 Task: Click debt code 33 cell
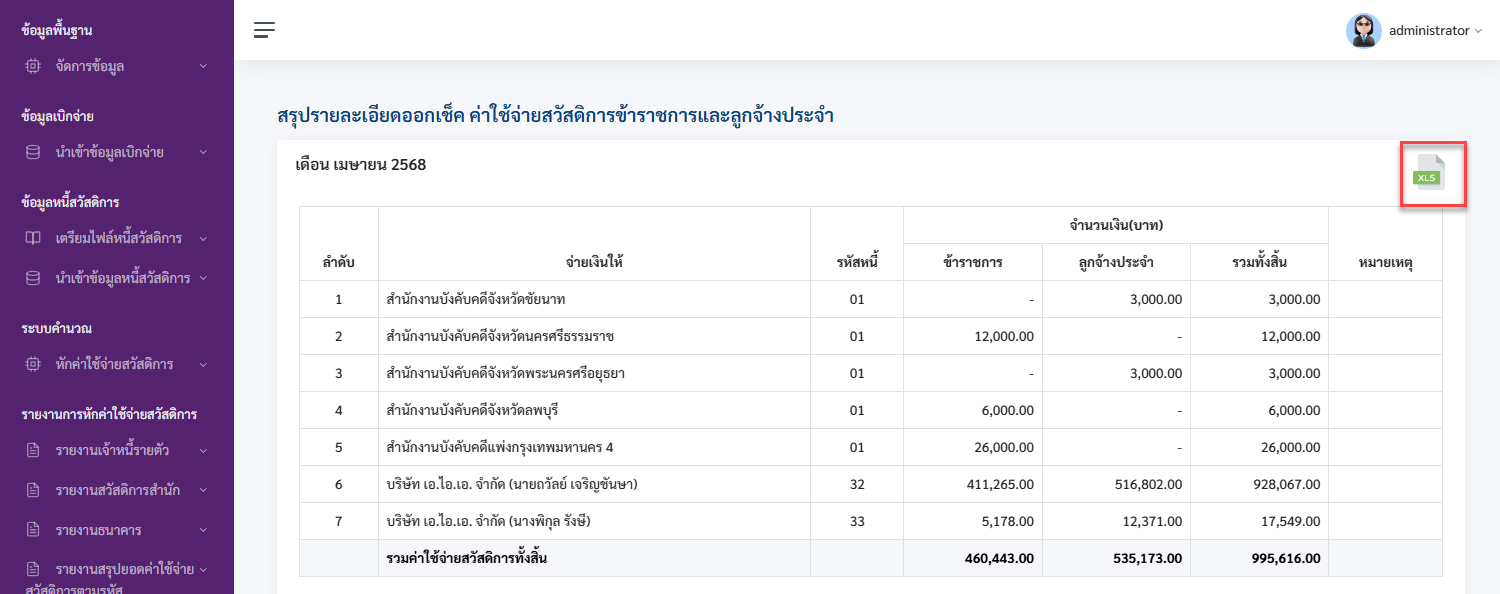(x=857, y=521)
